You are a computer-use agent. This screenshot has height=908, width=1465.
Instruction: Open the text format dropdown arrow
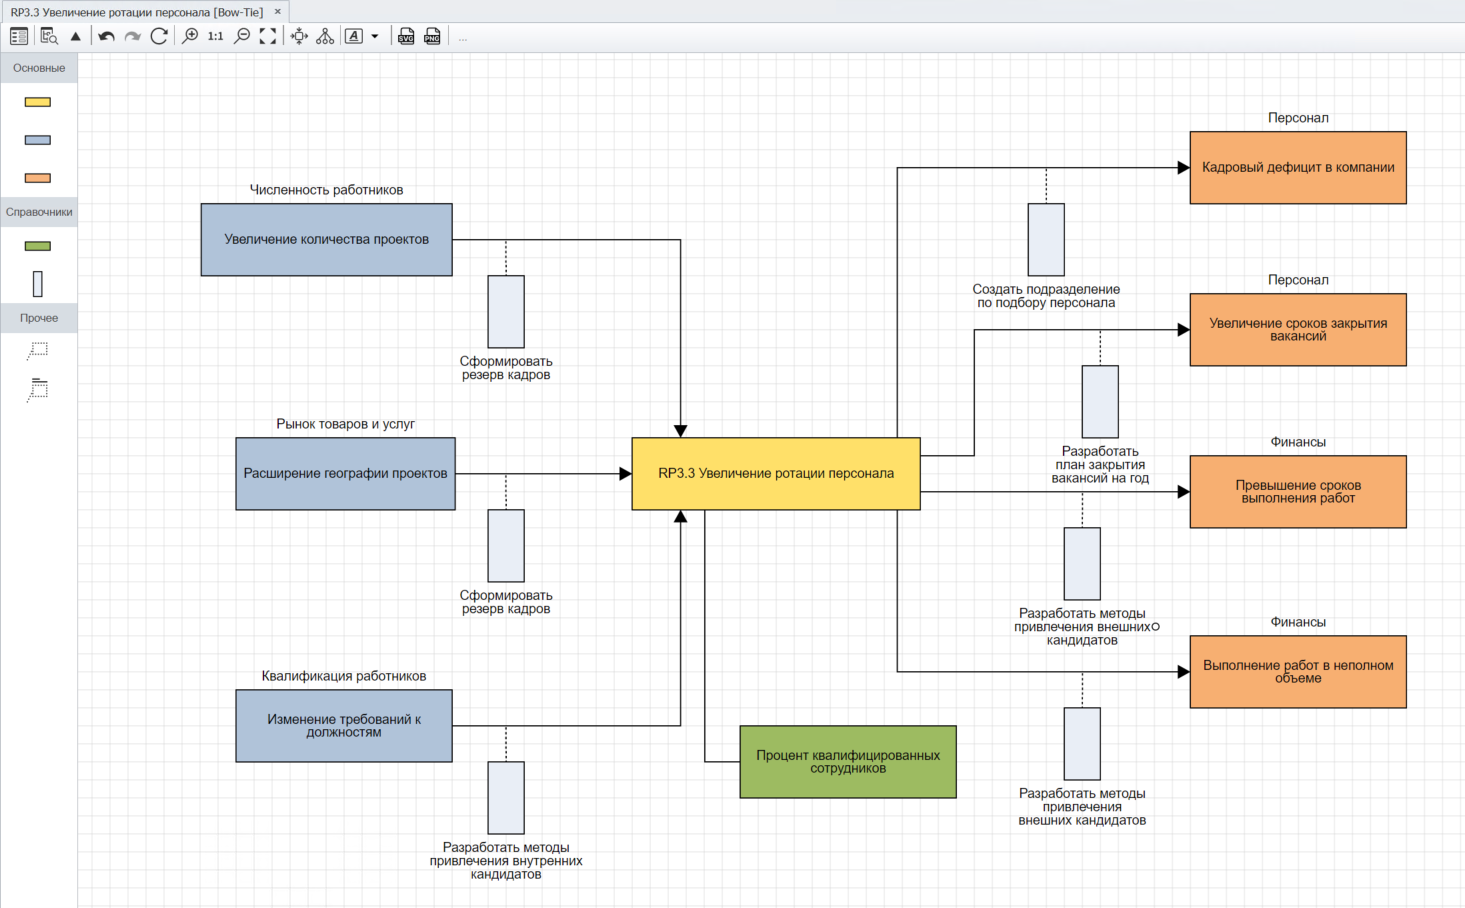375,36
